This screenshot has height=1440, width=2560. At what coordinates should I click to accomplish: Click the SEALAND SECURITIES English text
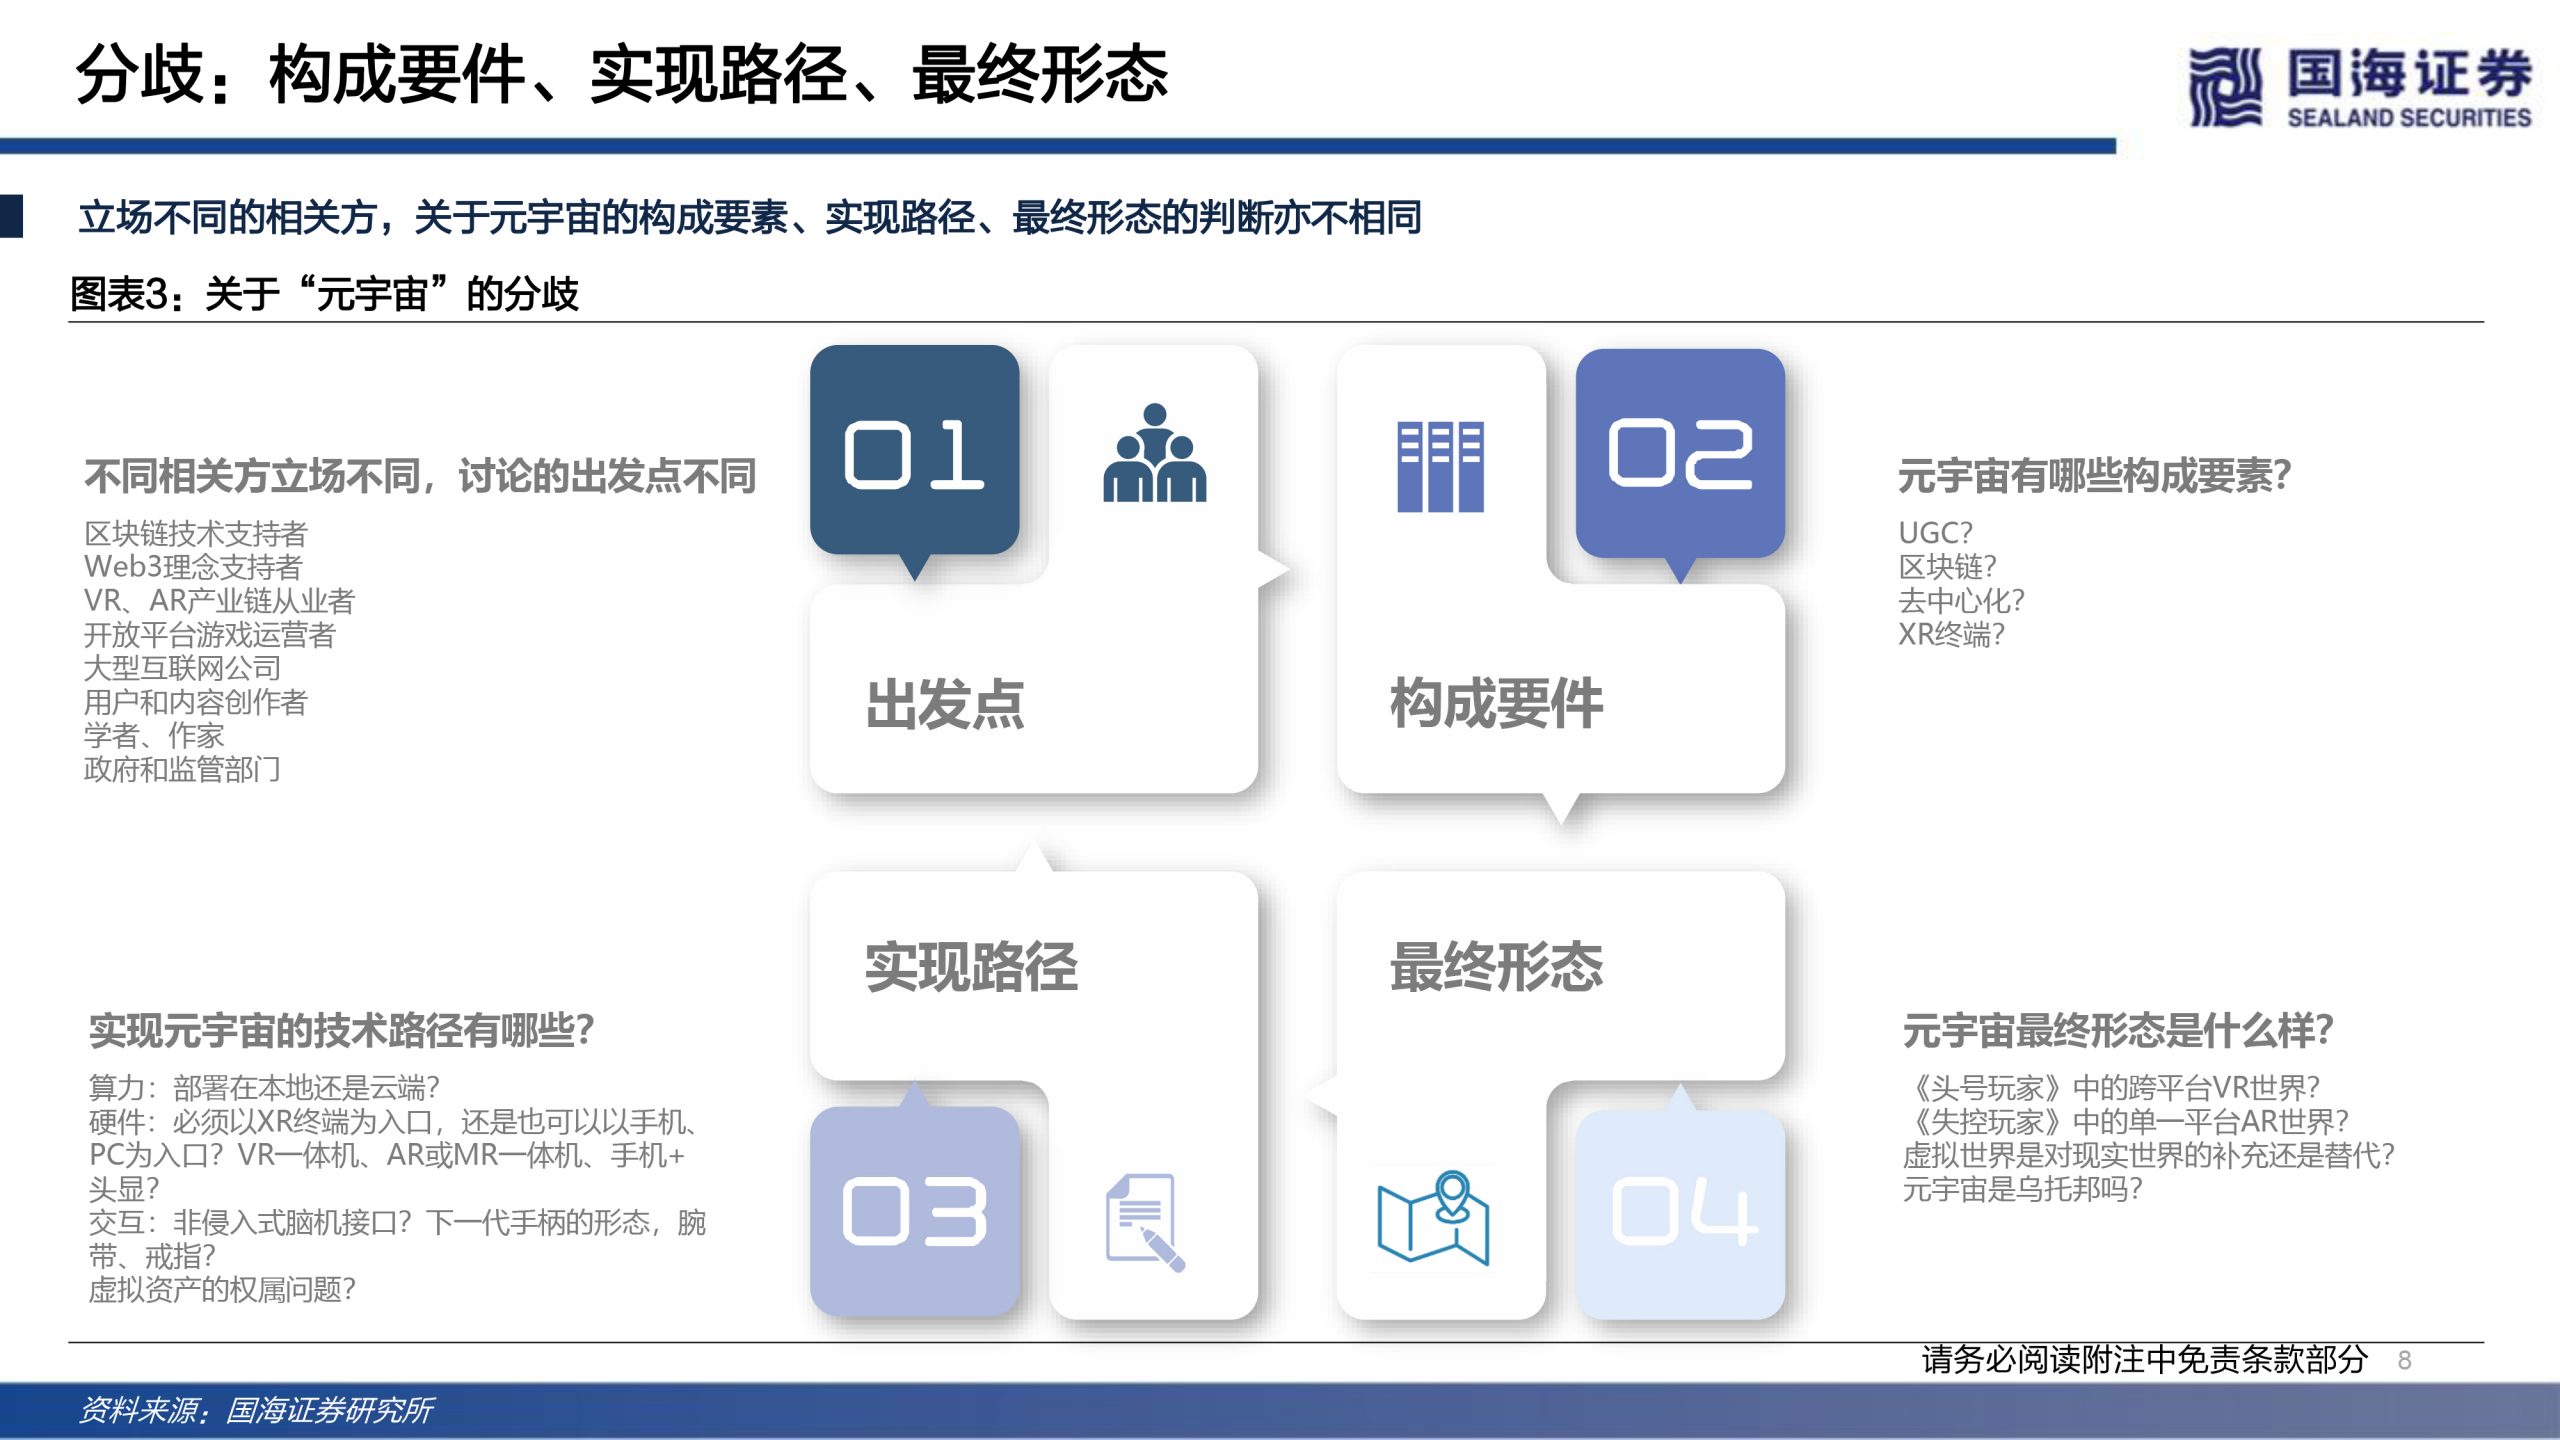point(2409,118)
